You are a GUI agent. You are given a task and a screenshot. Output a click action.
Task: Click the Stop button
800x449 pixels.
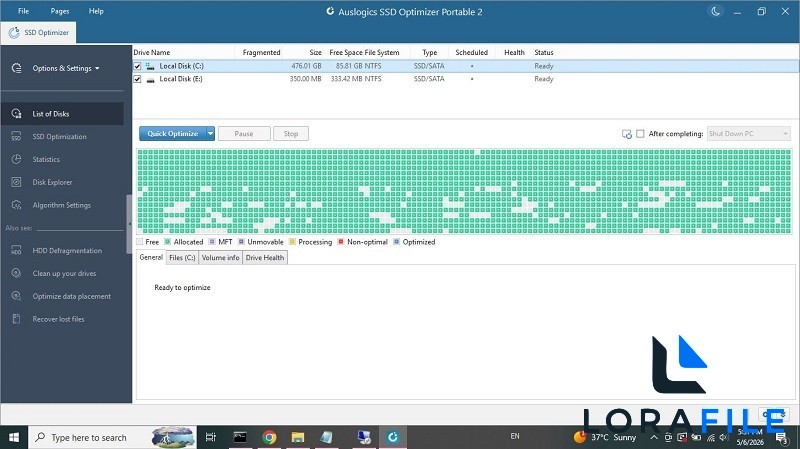pyautogui.click(x=291, y=134)
